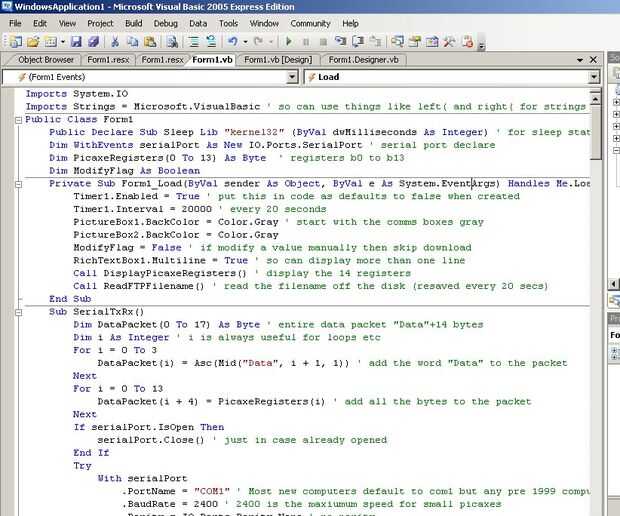The height and width of the screenshot is (516, 620).
Task: Open the View menu
Action: point(67,23)
